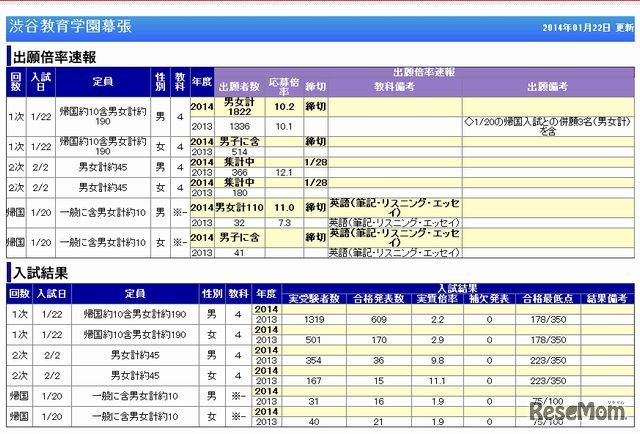This screenshot has height=434, width=640.
Task: Select the 男女計 1822 applicants cell
Action: pyautogui.click(x=240, y=107)
